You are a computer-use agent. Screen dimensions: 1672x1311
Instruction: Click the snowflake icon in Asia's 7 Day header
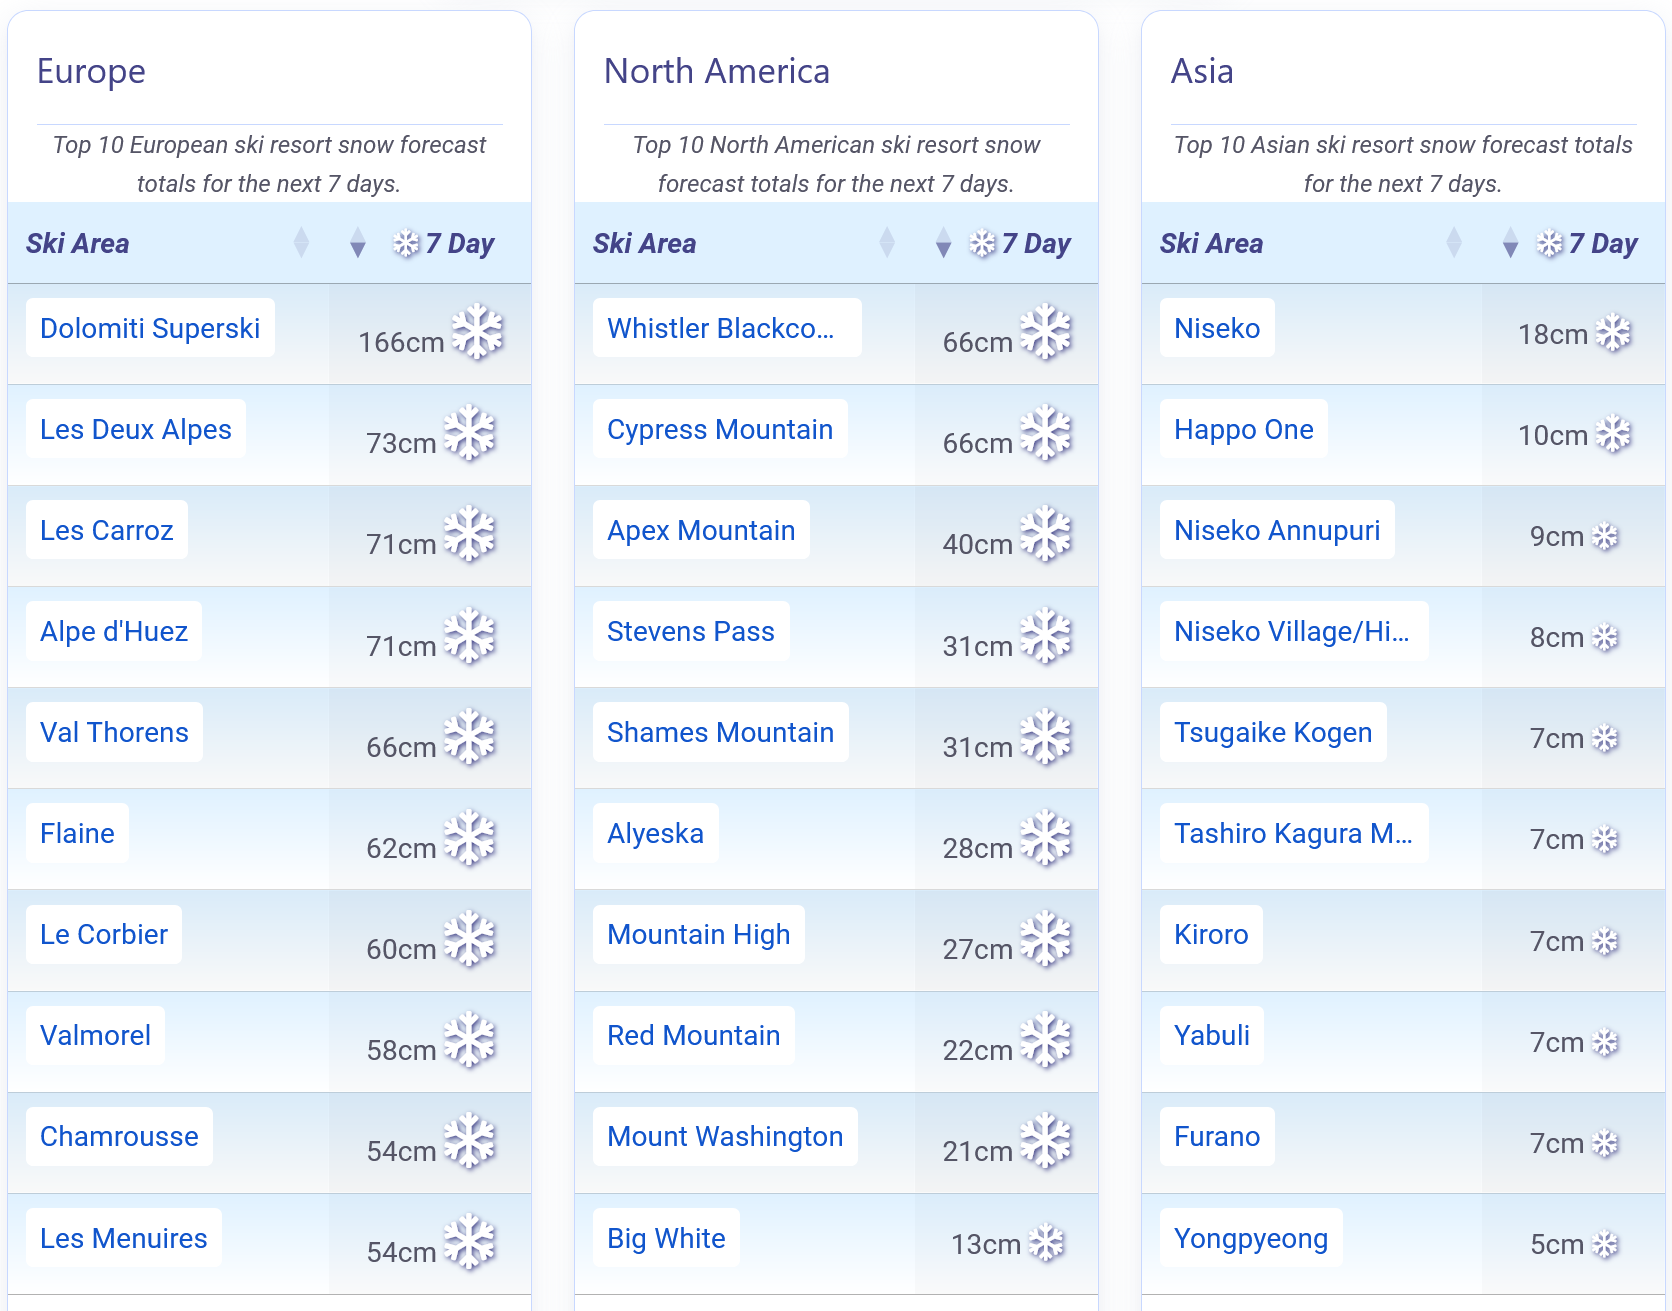point(1550,243)
